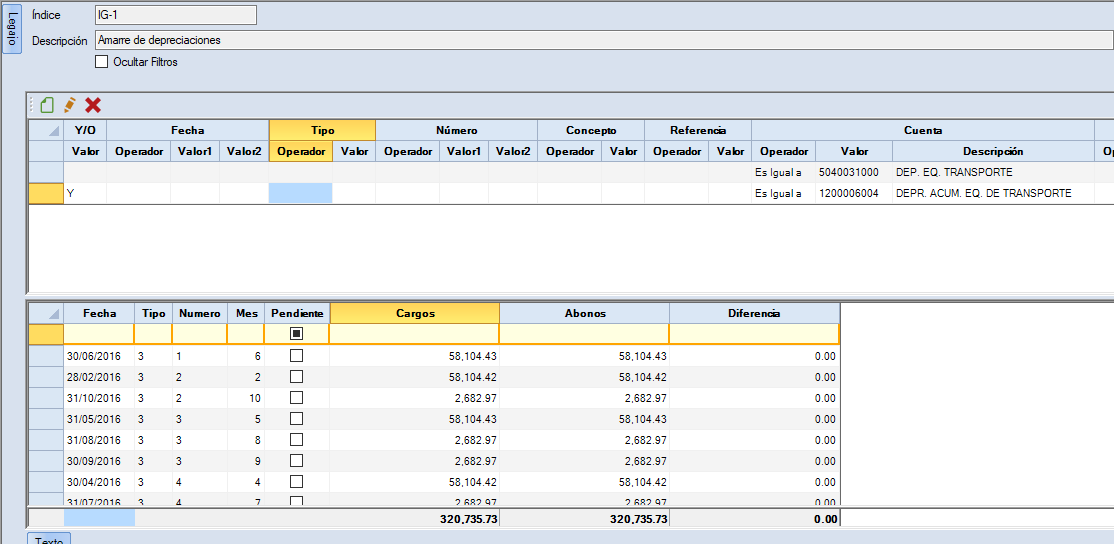
Task: Click the Abonos column header
Action: coord(584,313)
